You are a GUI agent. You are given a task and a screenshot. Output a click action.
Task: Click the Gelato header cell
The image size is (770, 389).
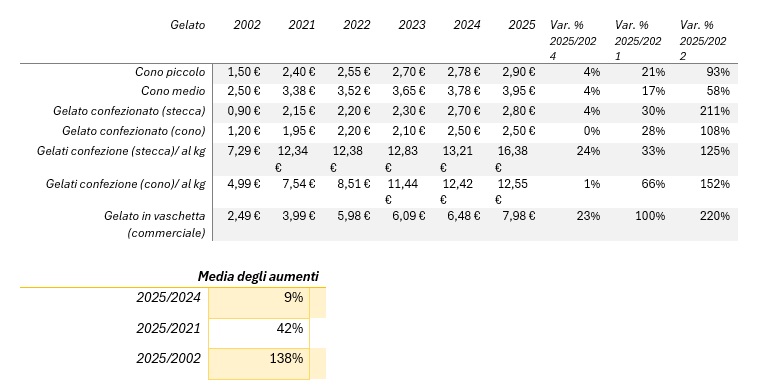tap(188, 25)
